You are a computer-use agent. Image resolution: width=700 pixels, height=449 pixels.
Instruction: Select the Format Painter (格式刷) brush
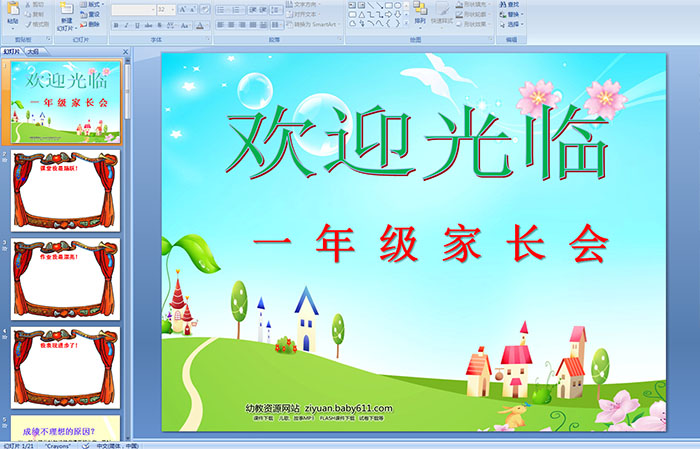tap(28, 24)
